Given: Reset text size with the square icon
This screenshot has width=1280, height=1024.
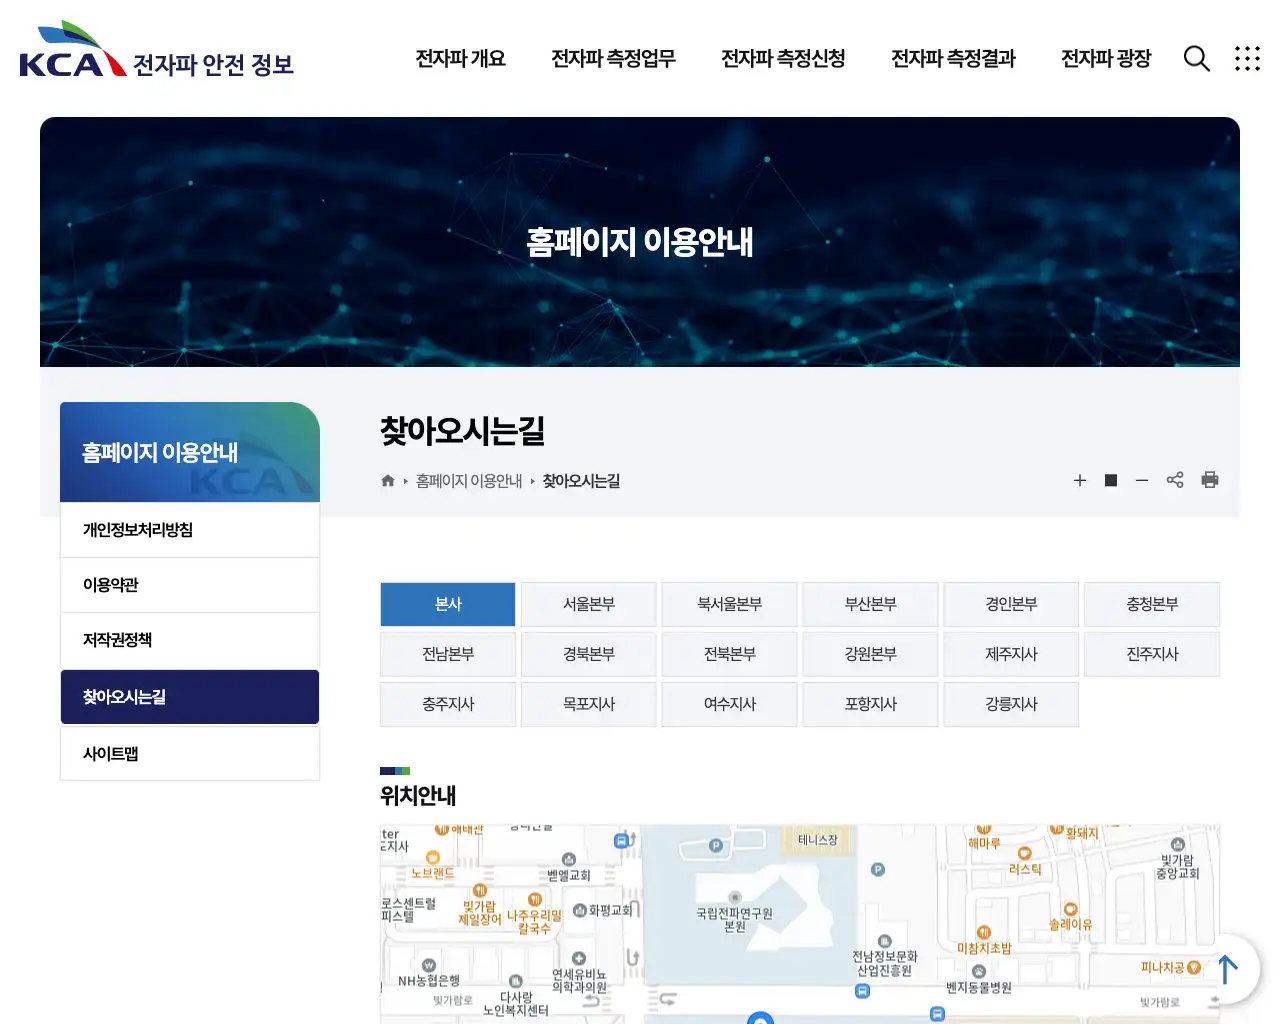Looking at the screenshot, I should click(1110, 480).
